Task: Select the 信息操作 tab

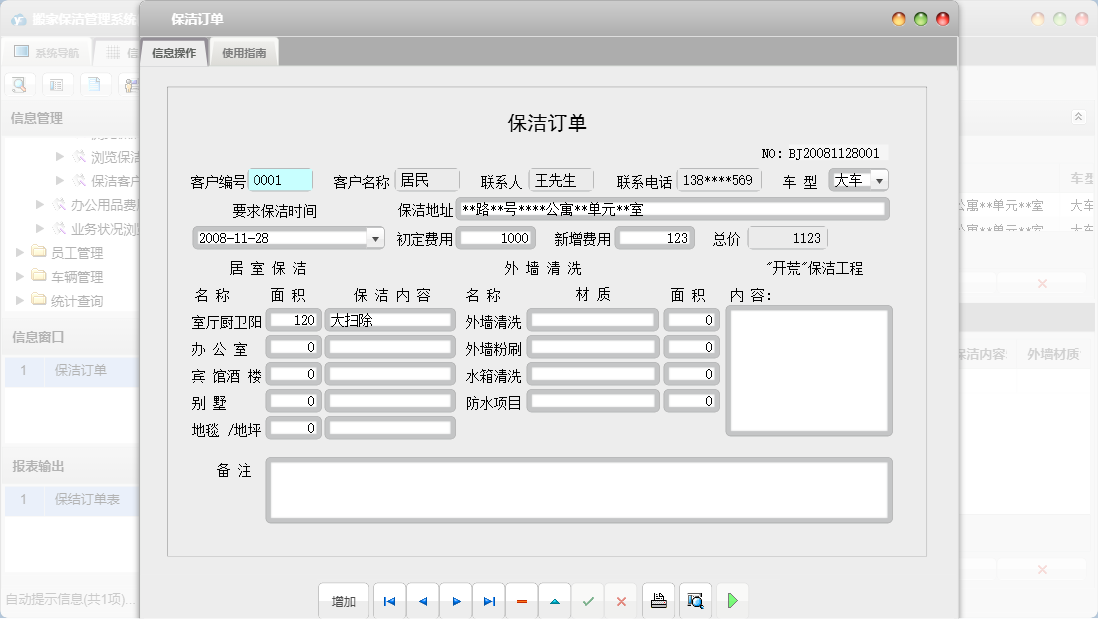Action: pos(174,53)
